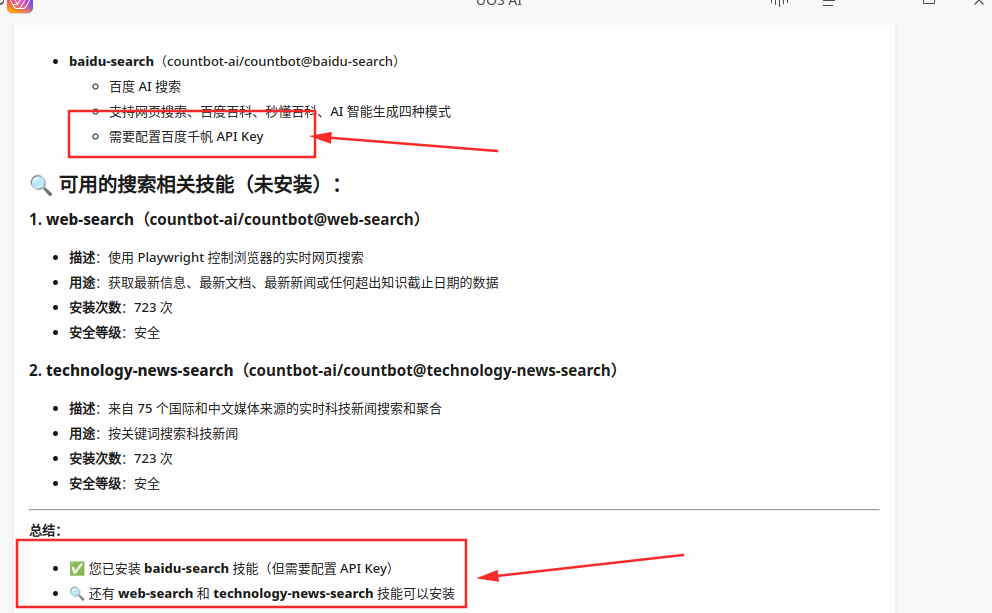Click 安全等级：安全 under web-search
The image size is (992, 613).
[115, 333]
